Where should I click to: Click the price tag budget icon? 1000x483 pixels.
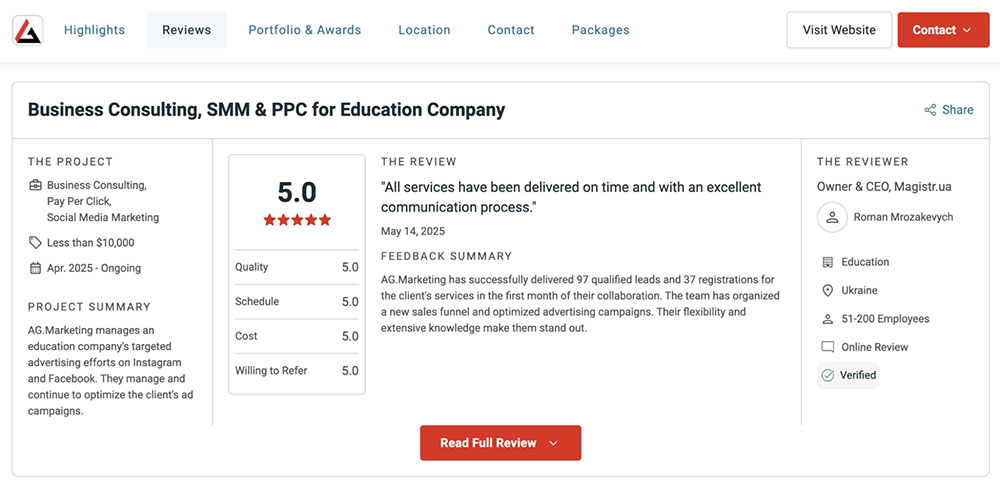[36, 242]
